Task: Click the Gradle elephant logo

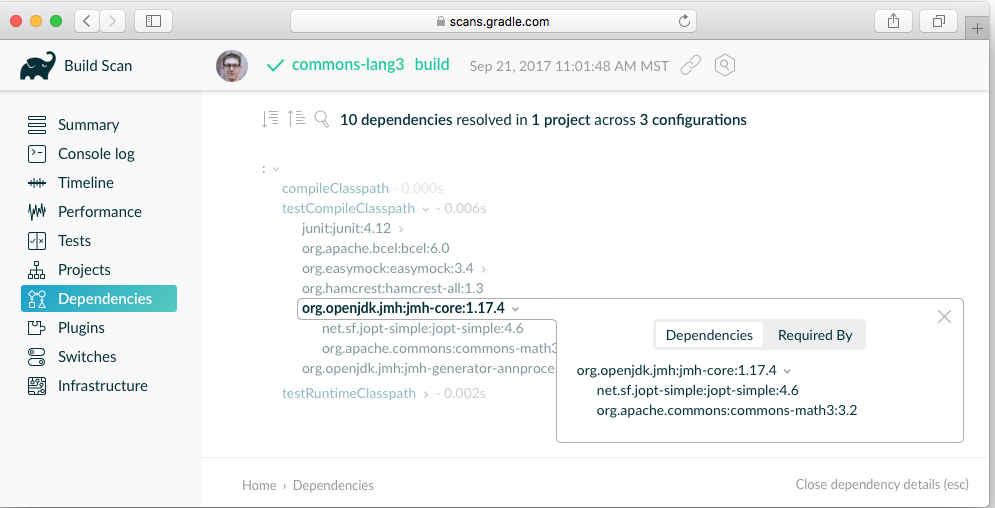Action: click(37, 66)
